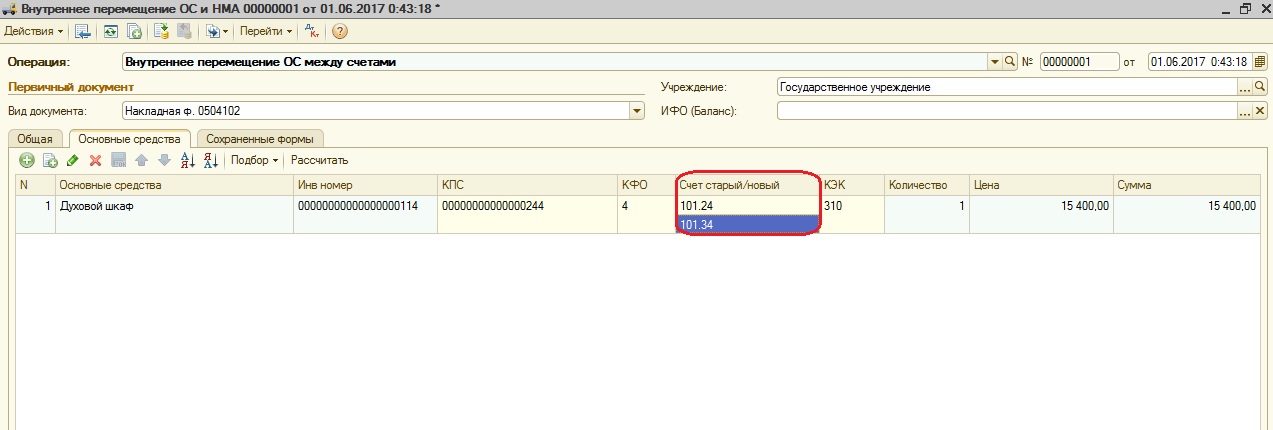Expand the Операция dropdown list
This screenshot has height=430, width=1273.
[994, 62]
